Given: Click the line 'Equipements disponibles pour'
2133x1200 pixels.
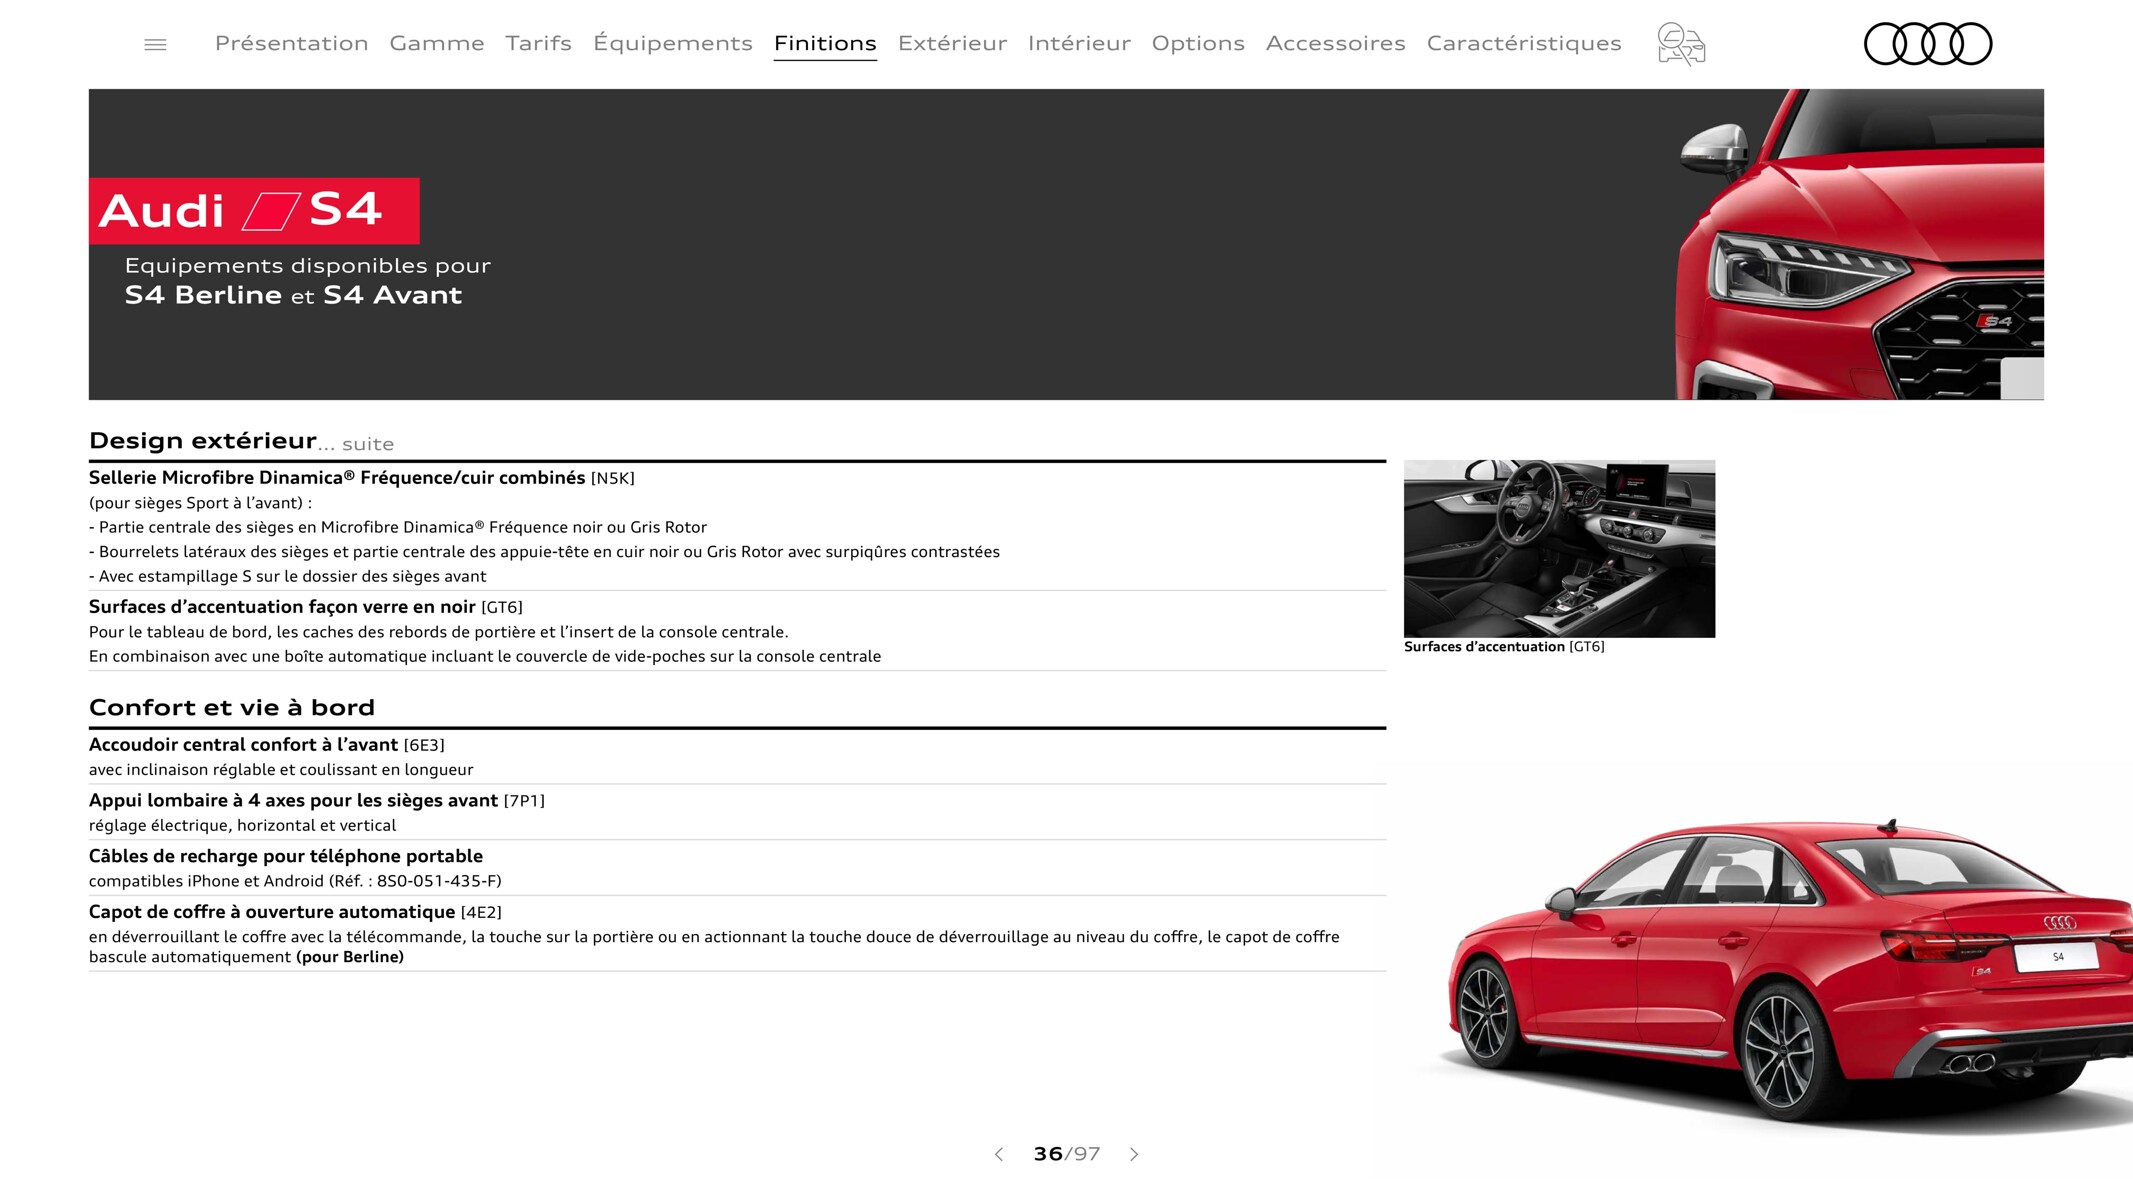Looking at the screenshot, I should [x=308, y=266].
